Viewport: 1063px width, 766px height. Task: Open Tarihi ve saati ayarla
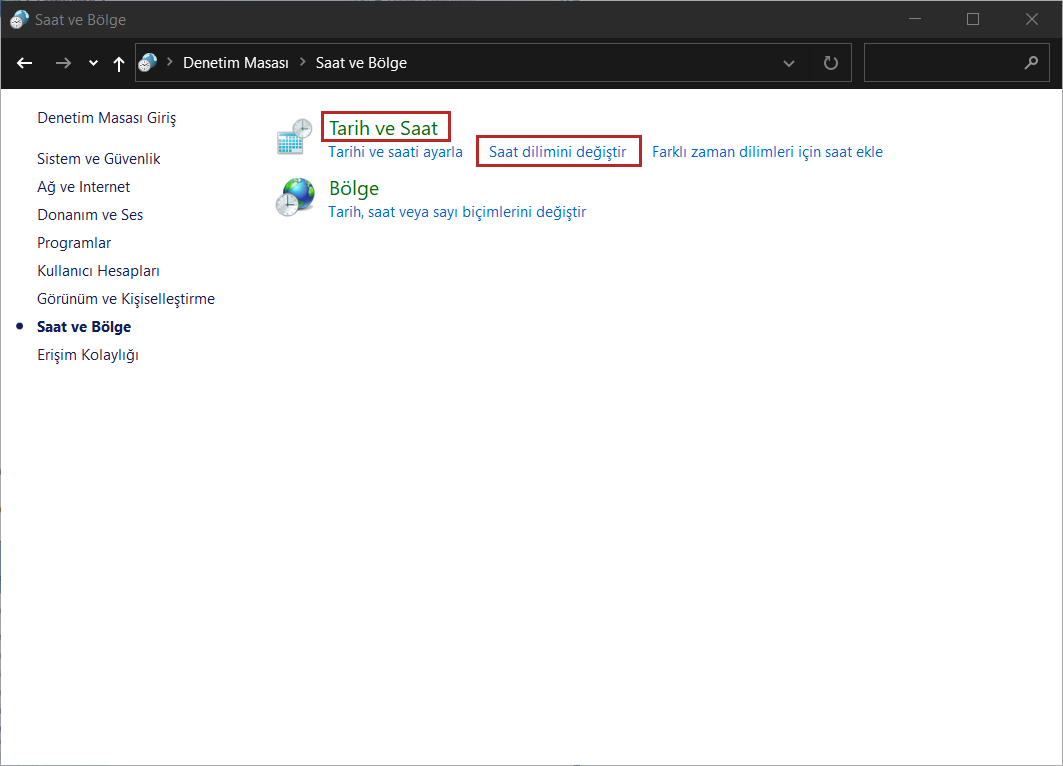coord(395,152)
